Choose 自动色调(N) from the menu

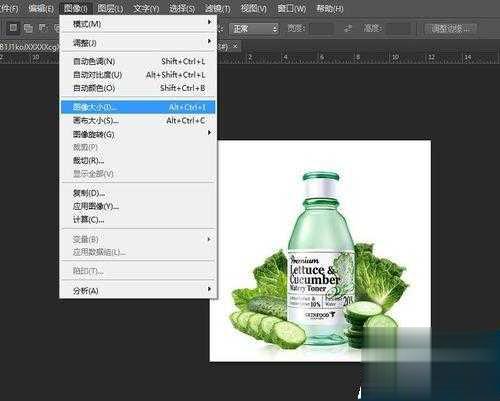tap(138, 61)
